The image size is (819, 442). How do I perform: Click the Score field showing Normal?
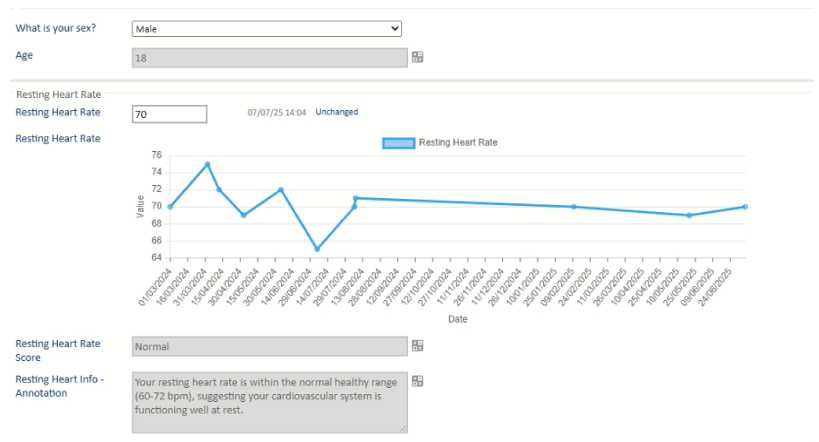click(x=269, y=346)
